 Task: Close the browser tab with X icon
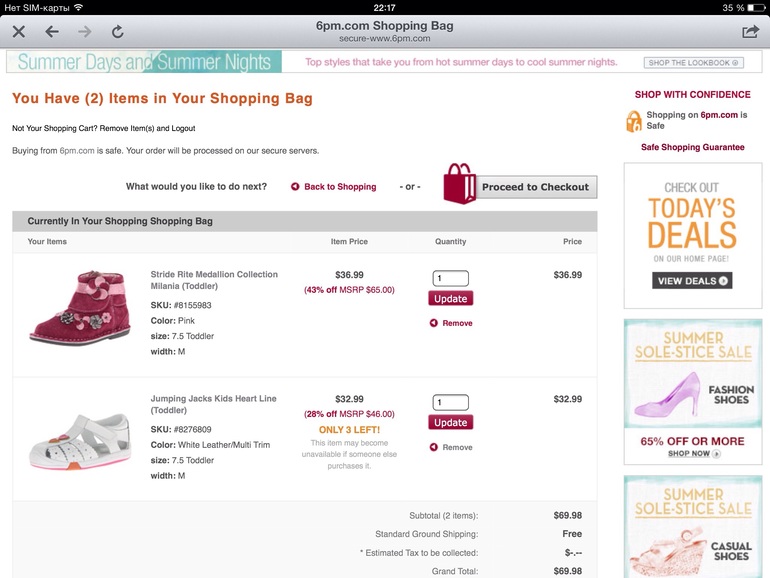[x=19, y=32]
